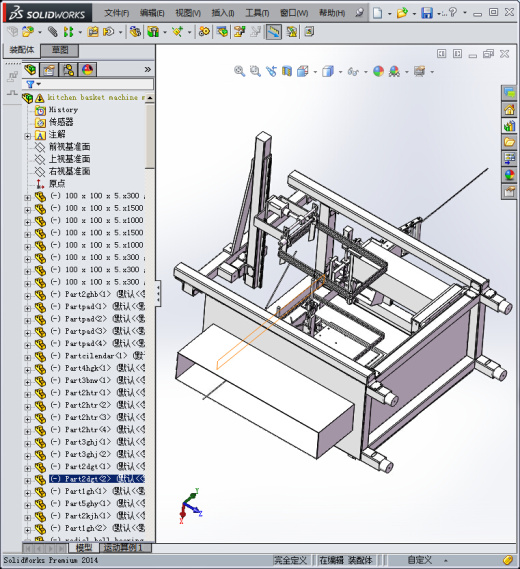Image resolution: width=520 pixels, height=569 pixels.
Task: Open the Smart Fasteners tool
Action: pos(93,32)
